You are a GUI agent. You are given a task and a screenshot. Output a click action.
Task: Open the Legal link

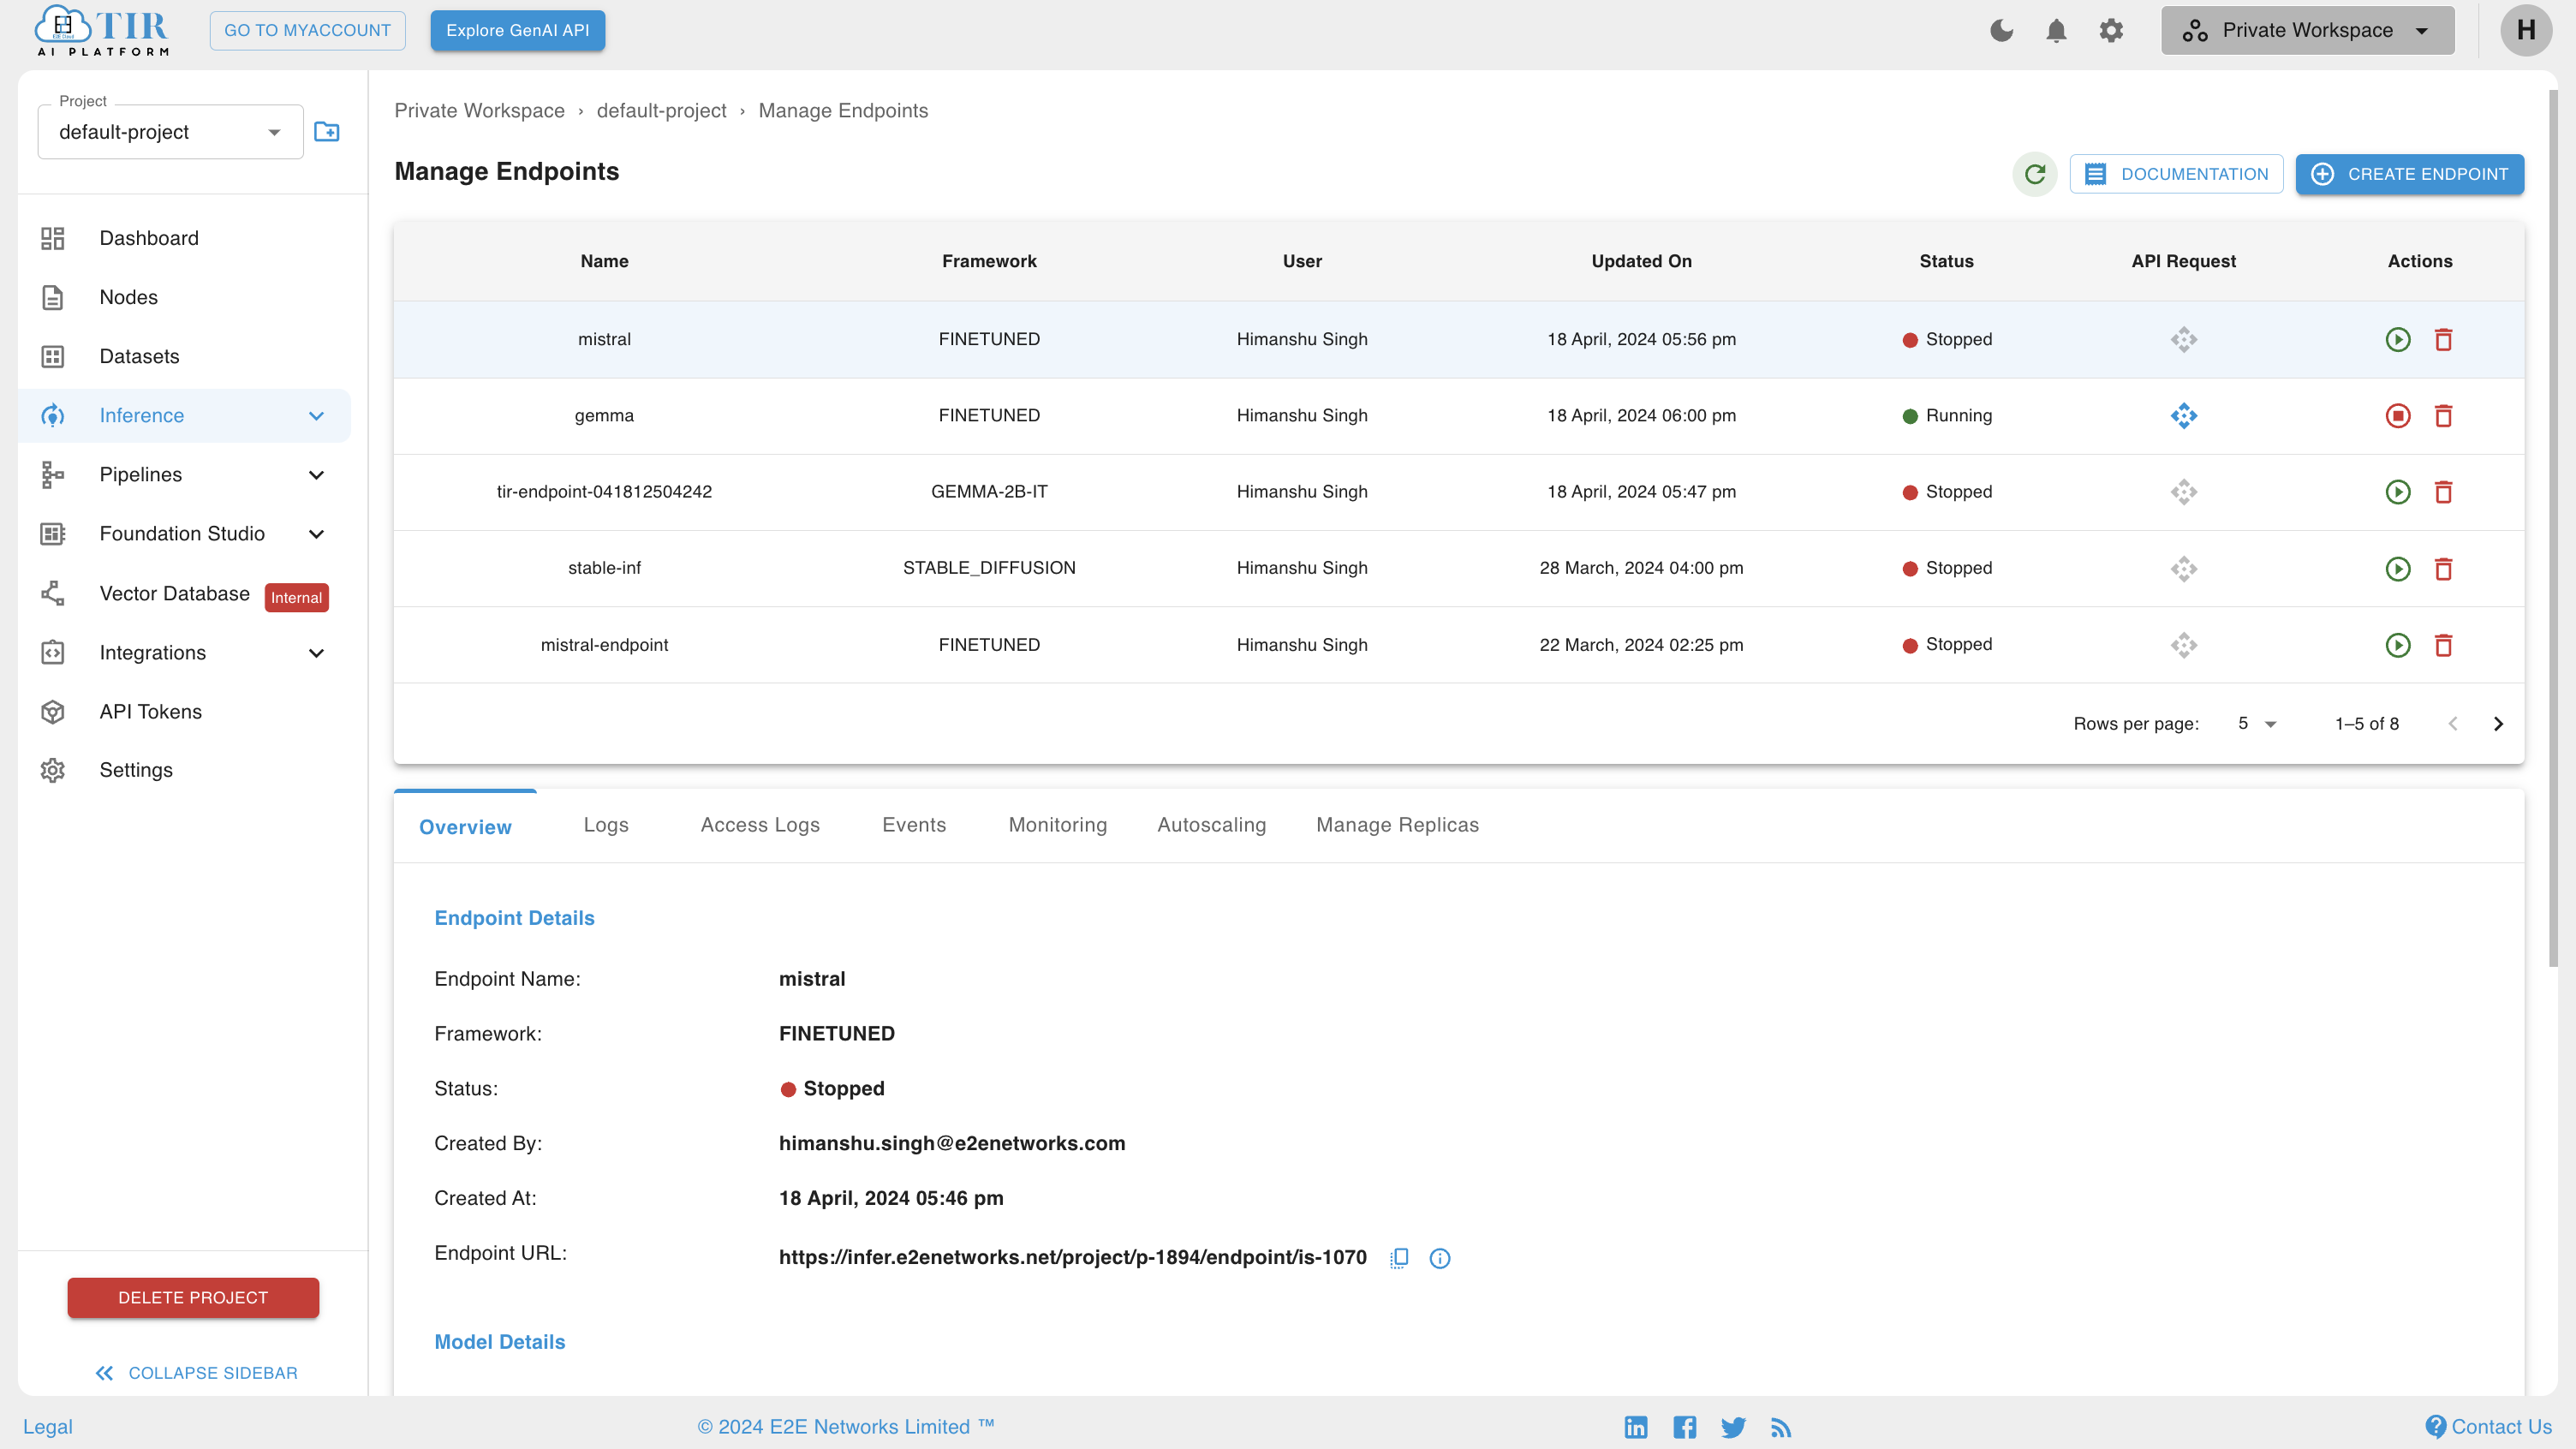pyautogui.click(x=48, y=1427)
